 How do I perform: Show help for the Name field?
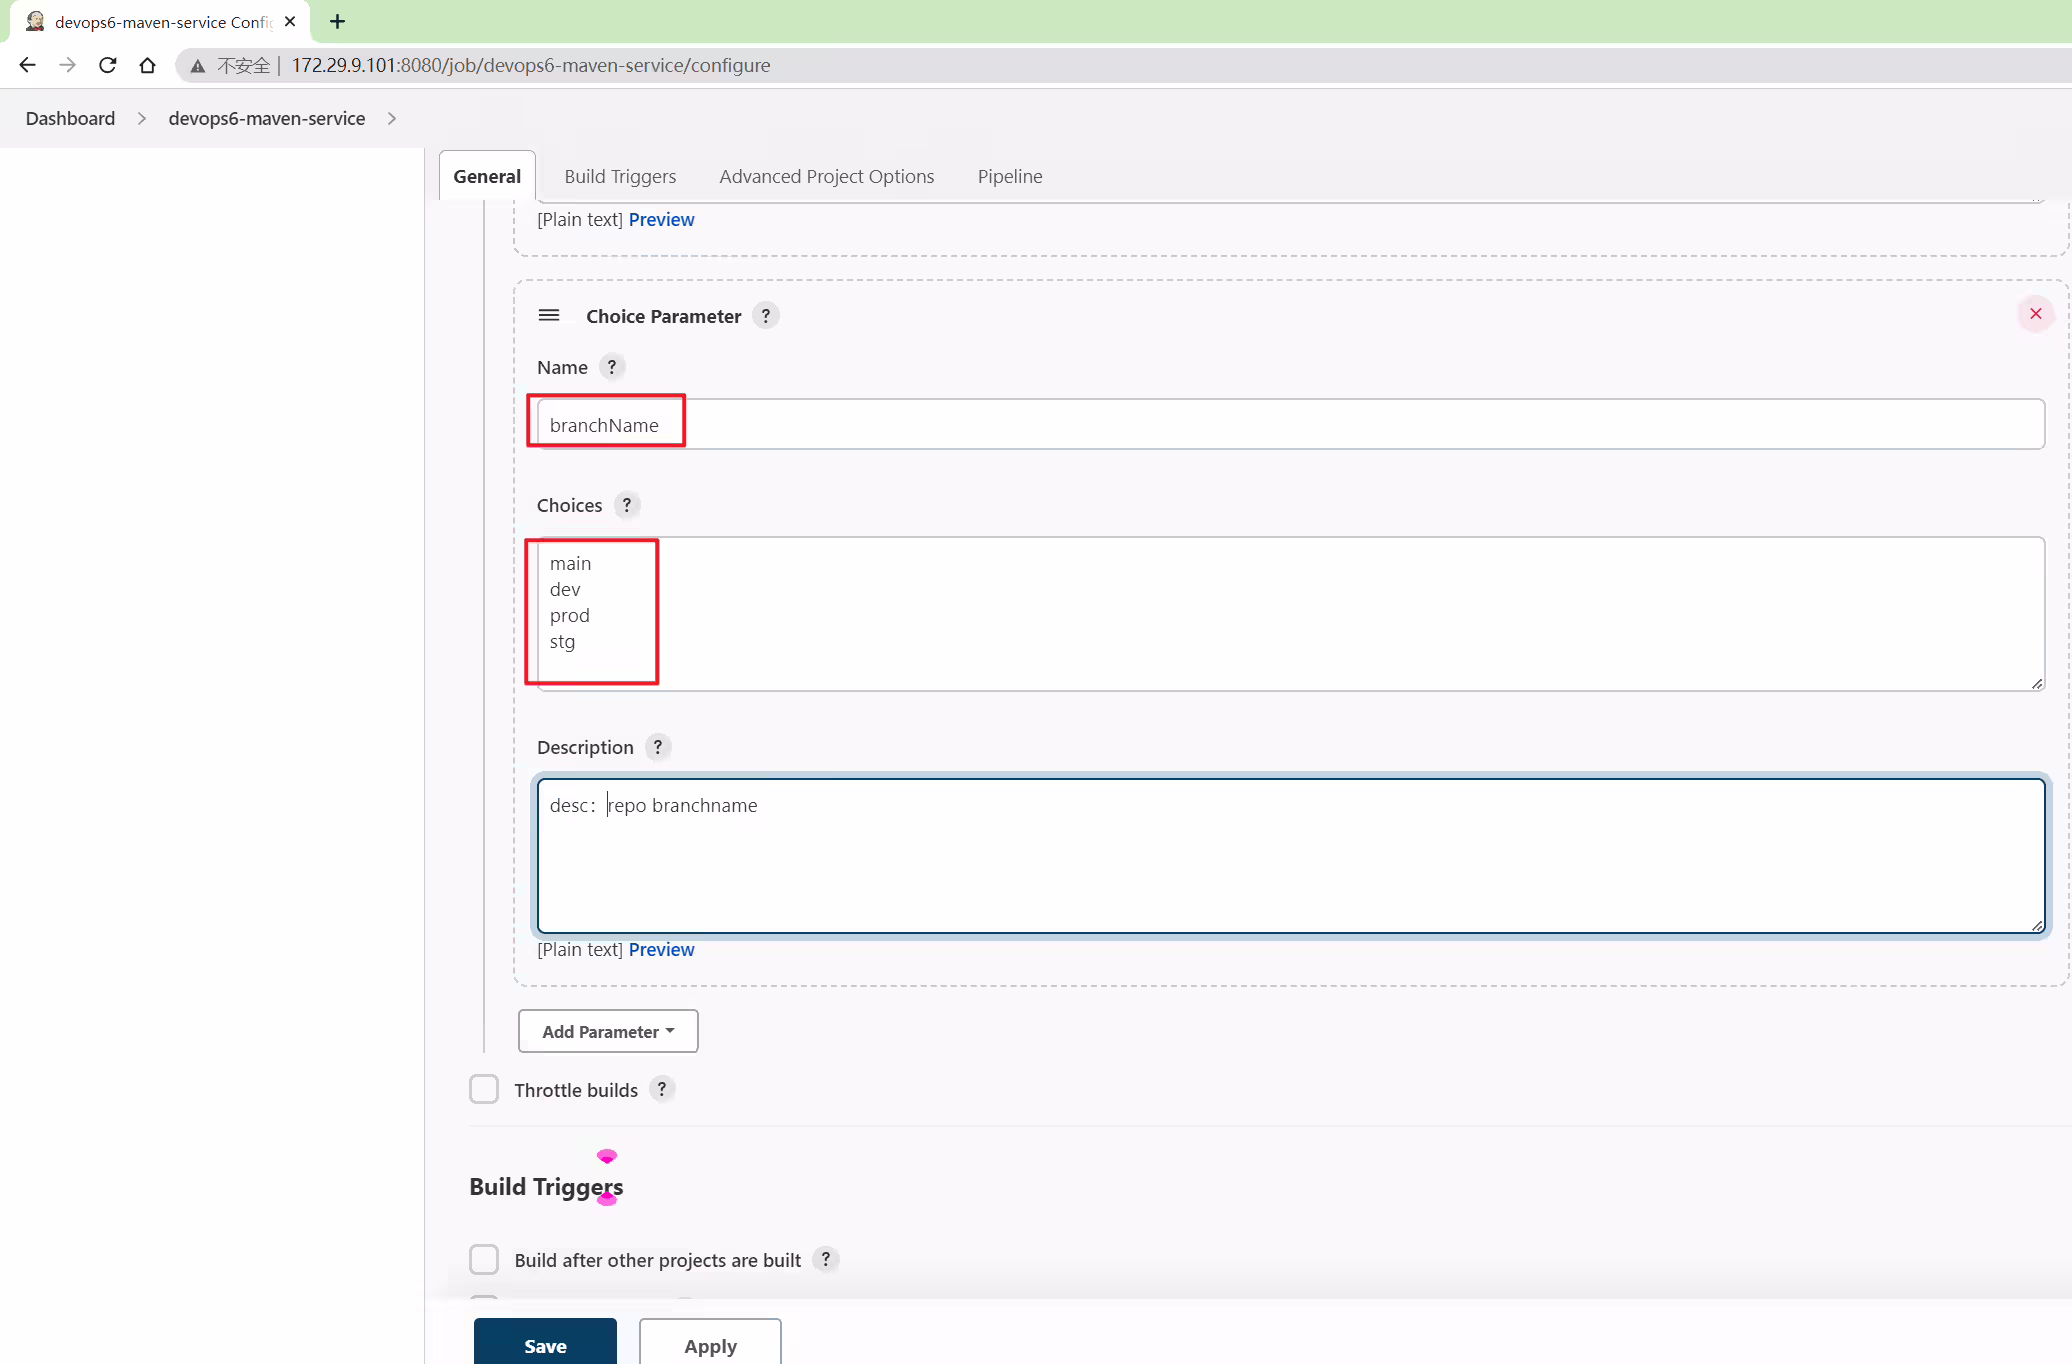coord(612,367)
